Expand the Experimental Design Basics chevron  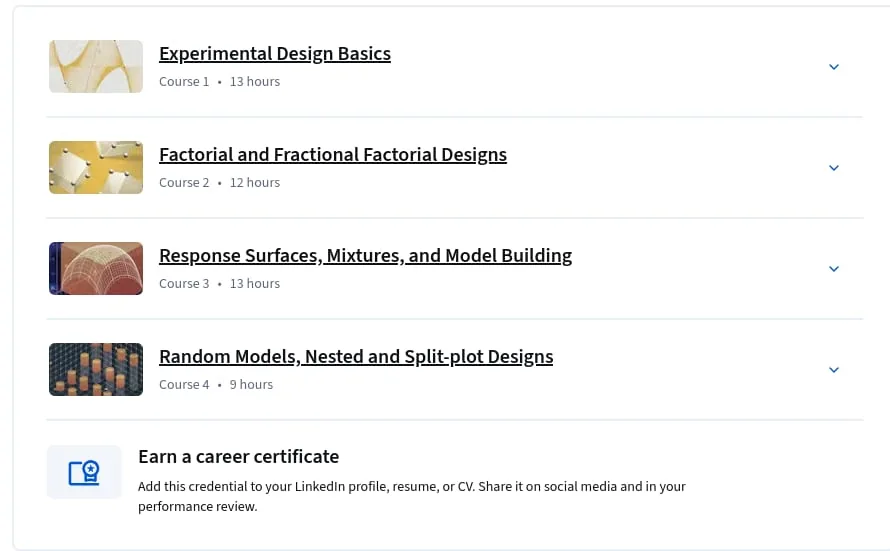(834, 67)
